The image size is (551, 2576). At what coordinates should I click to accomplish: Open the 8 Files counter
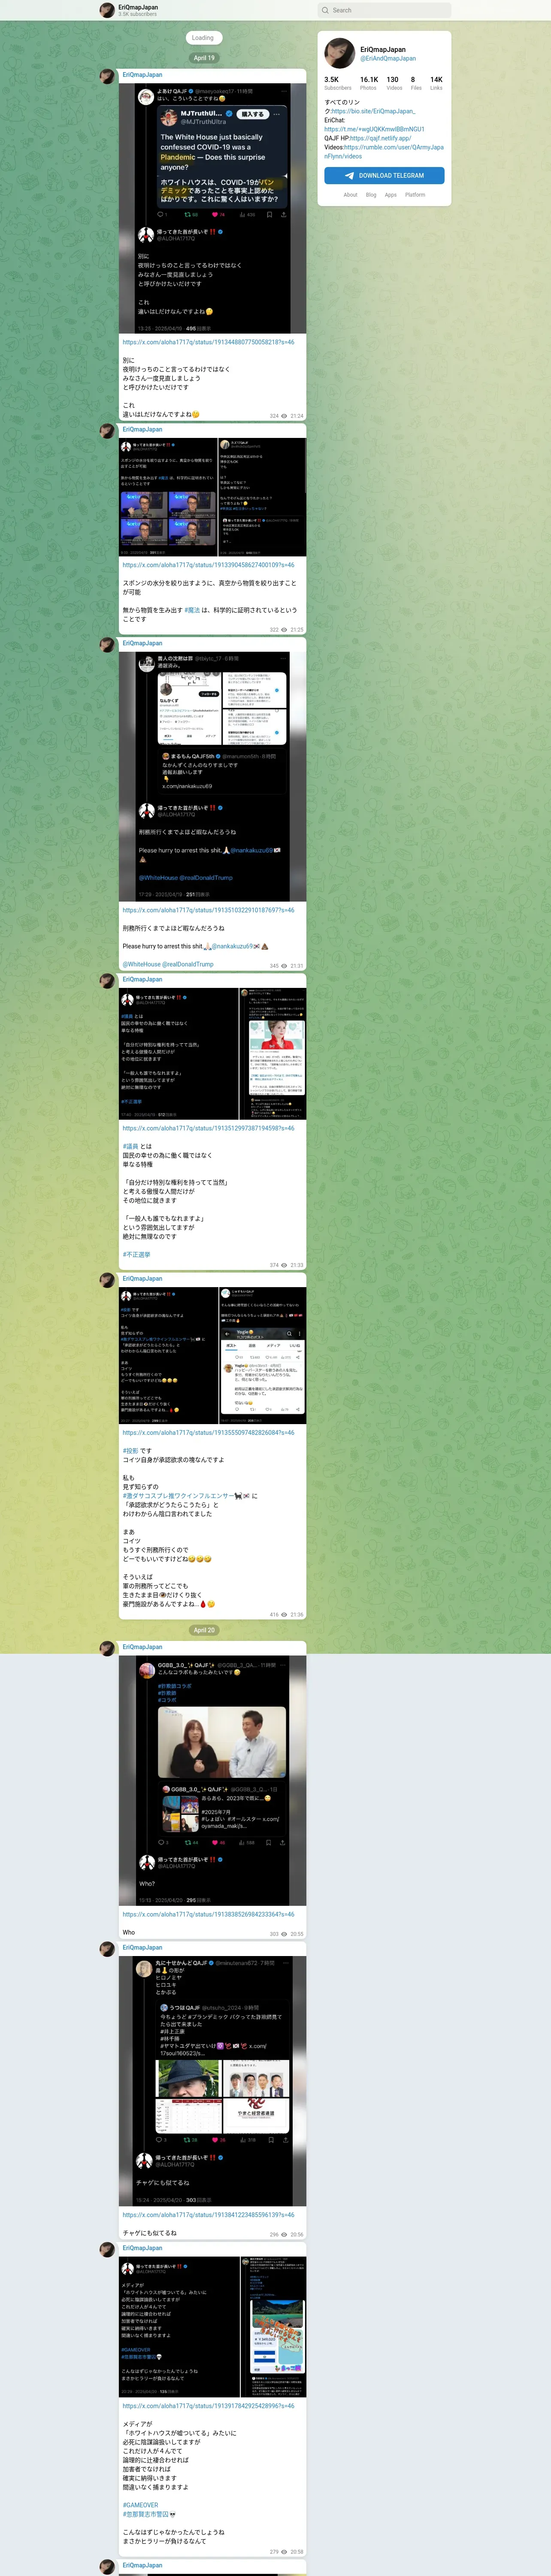click(x=416, y=83)
